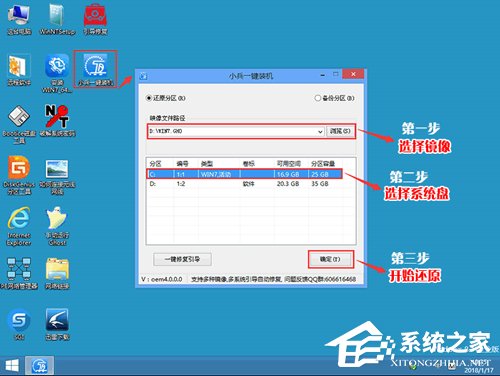Launch the NT password cracking key icon
Screen dimensions: 500x376
pyautogui.click(x=57, y=121)
